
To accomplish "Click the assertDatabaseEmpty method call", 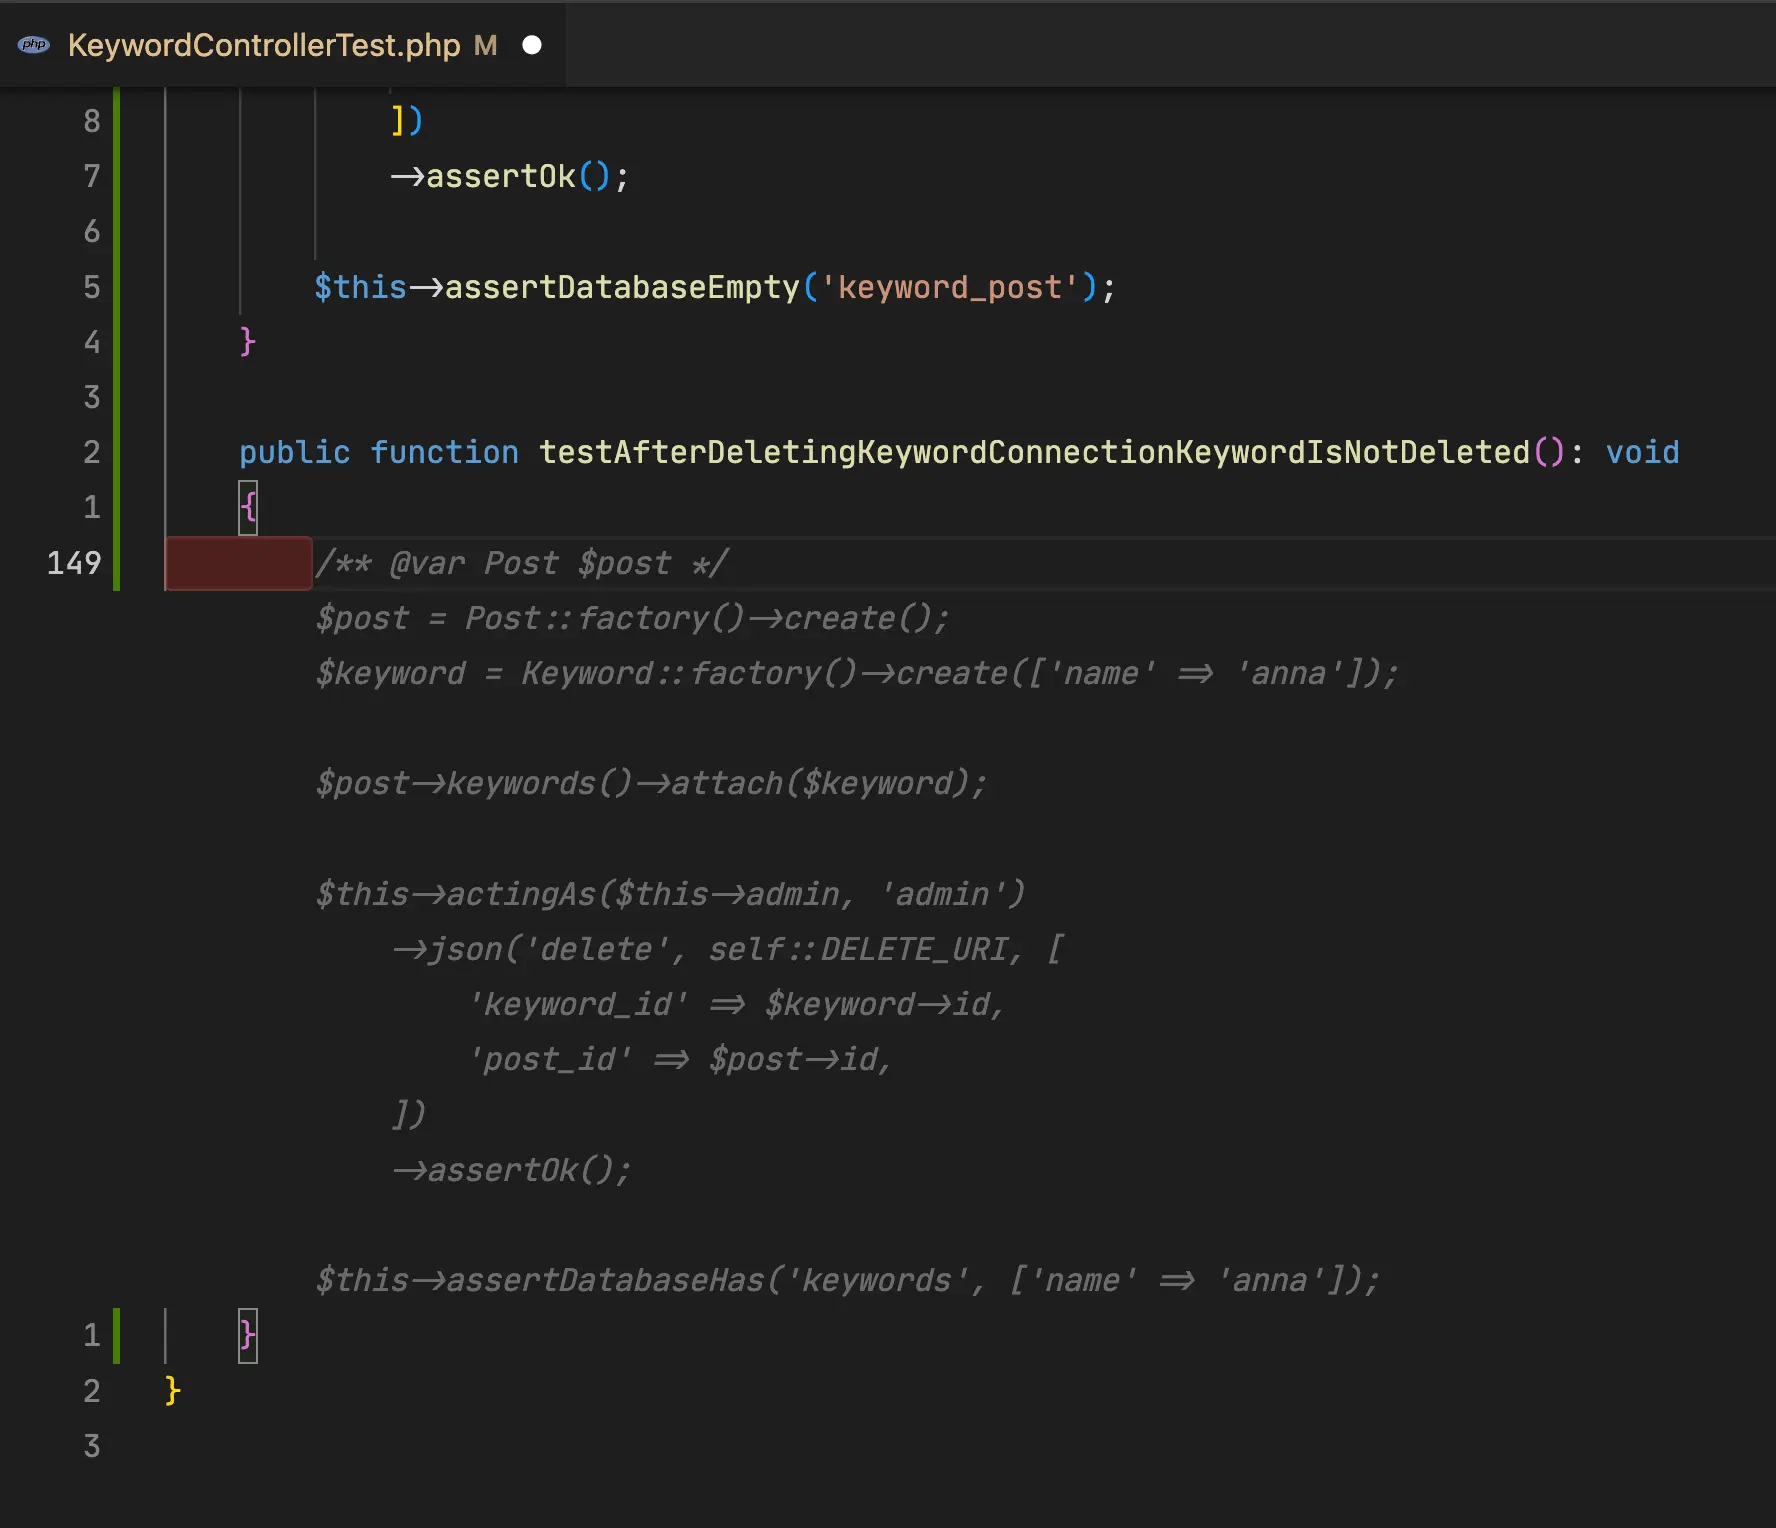I will click(x=622, y=287).
